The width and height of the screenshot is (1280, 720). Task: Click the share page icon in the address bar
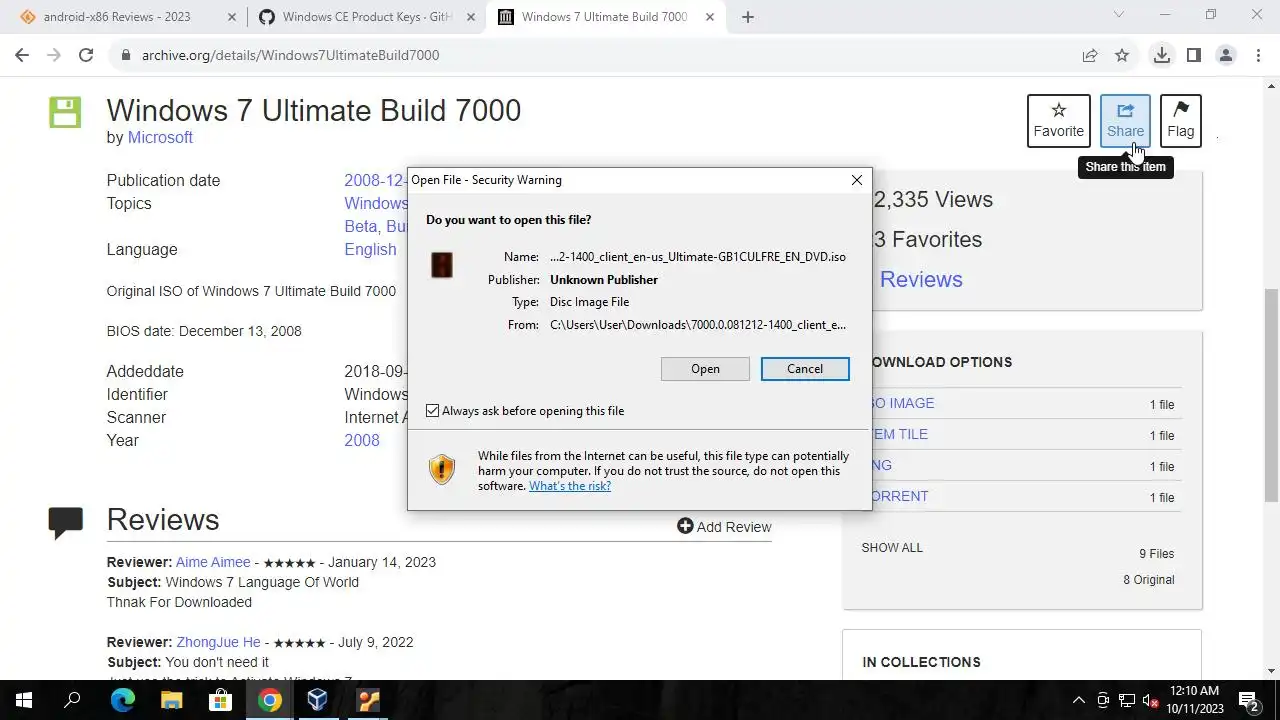point(1090,55)
